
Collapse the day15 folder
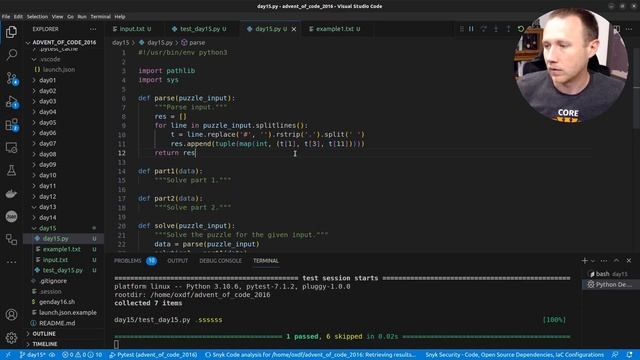click(47, 228)
